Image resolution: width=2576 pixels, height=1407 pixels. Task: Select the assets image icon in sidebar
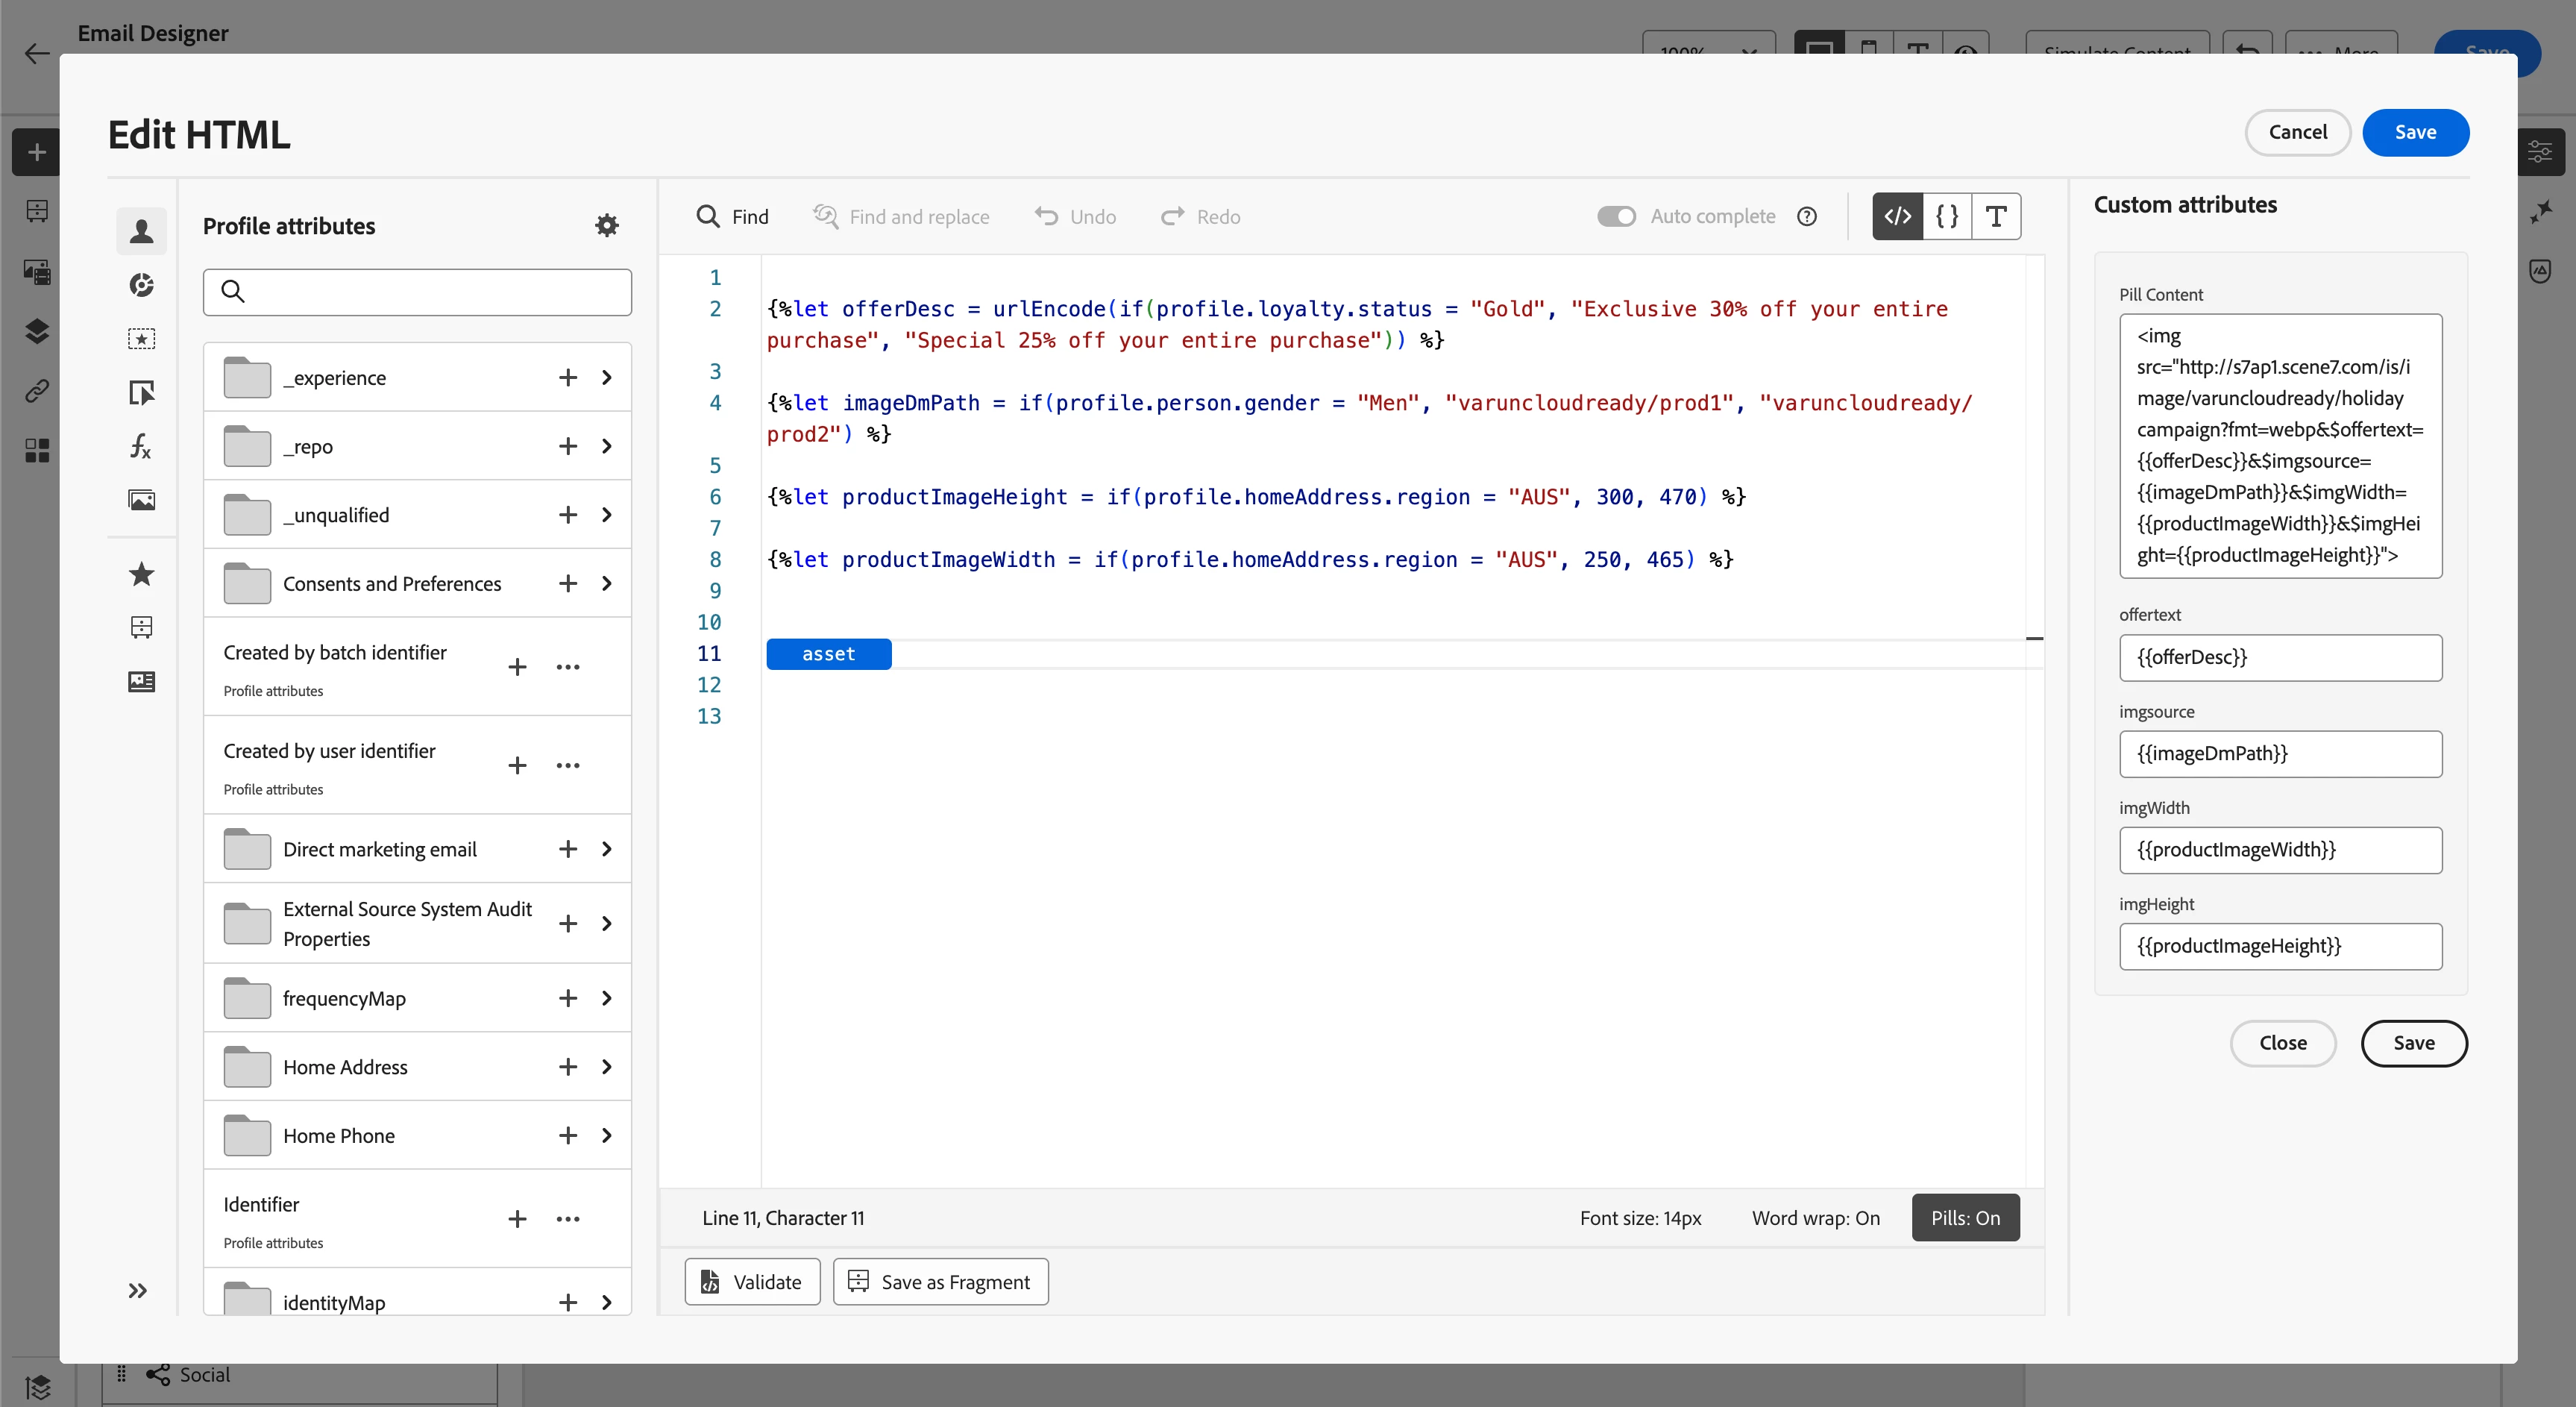click(x=141, y=500)
